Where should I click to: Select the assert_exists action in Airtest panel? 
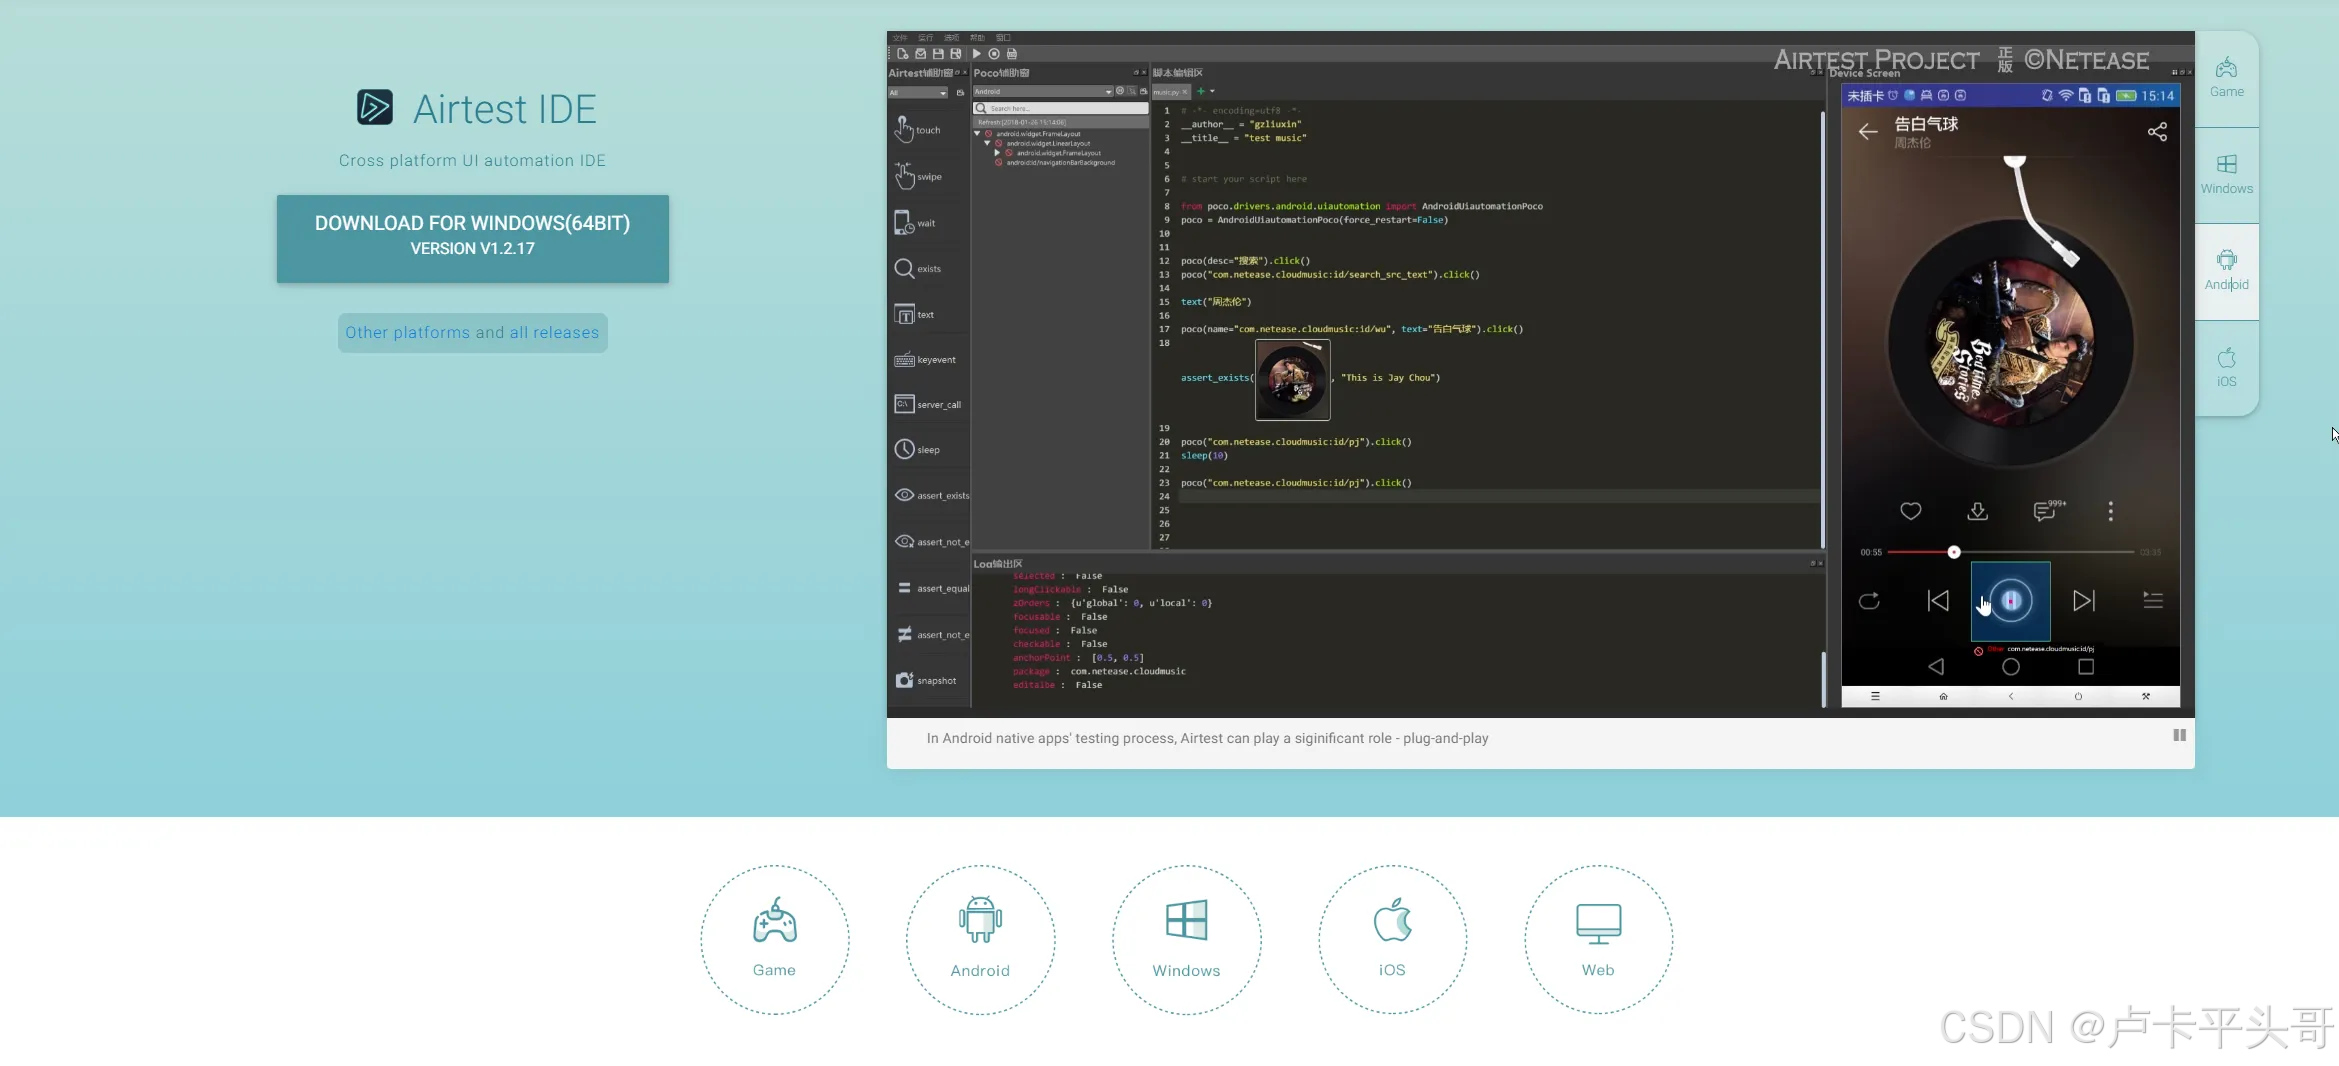pyautogui.click(x=931, y=495)
